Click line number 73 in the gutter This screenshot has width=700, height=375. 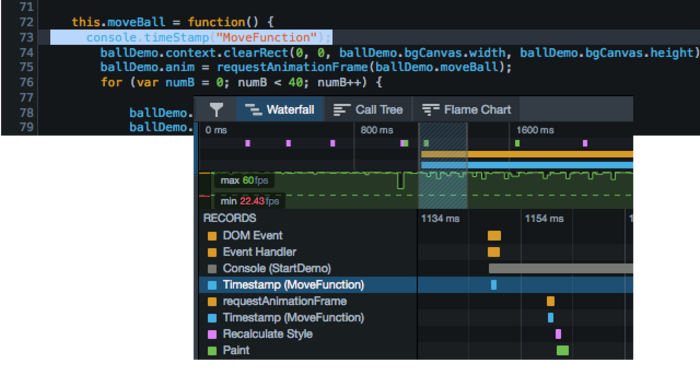[26, 38]
